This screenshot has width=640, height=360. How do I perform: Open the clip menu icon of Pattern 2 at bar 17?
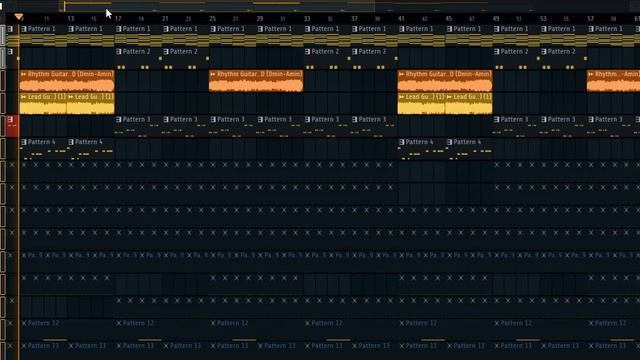pyautogui.click(x=118, y=52)
